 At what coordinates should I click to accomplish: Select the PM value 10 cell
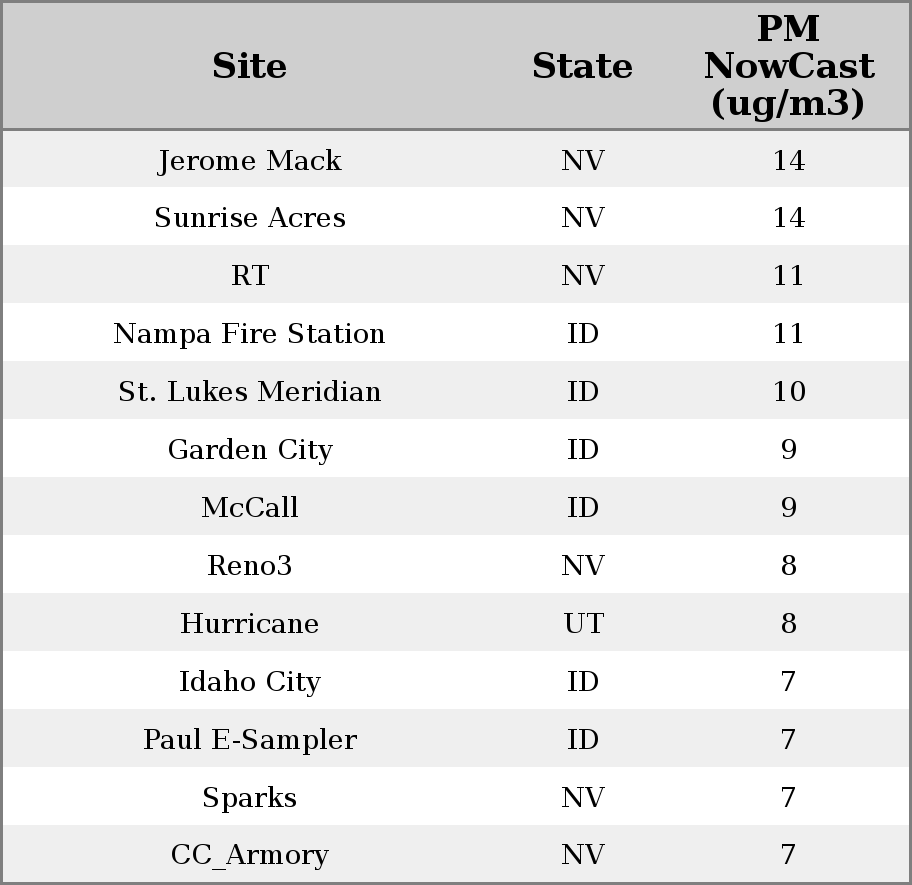788,392
